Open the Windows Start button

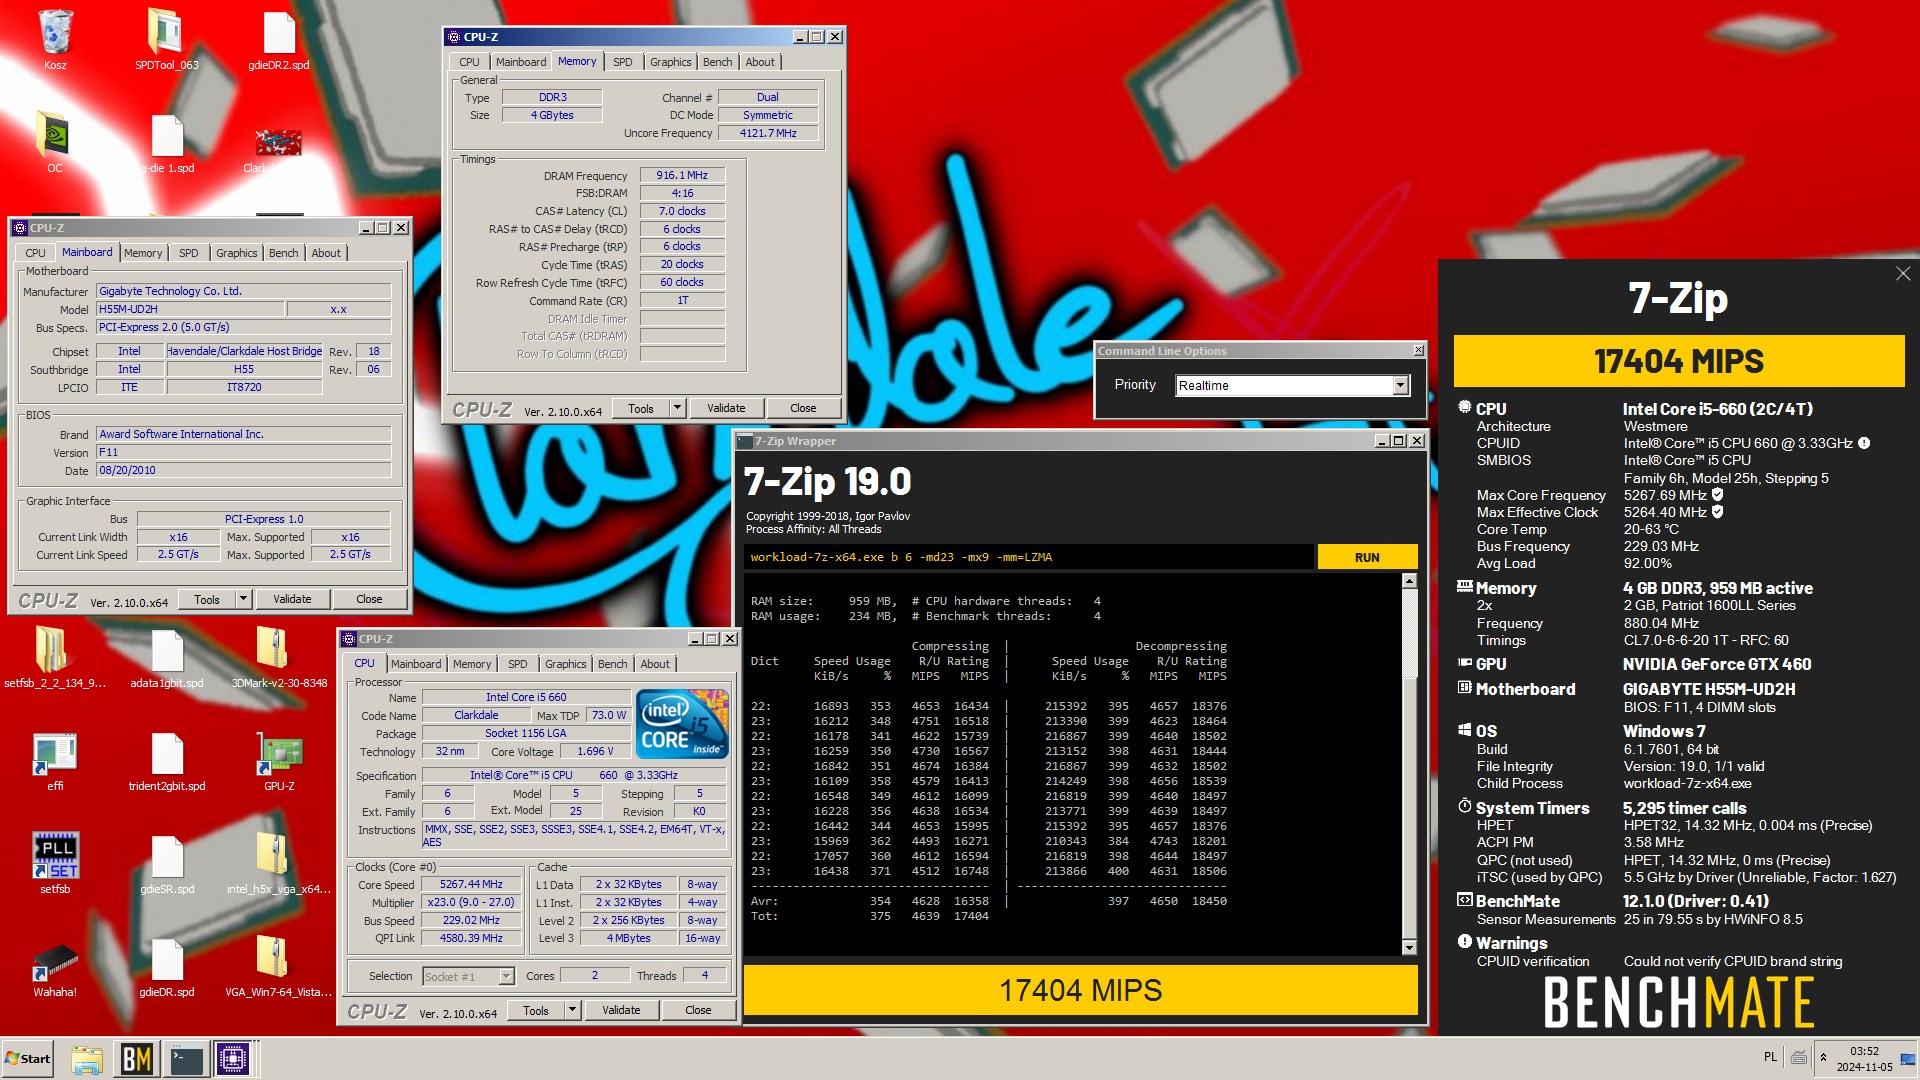28,1059
